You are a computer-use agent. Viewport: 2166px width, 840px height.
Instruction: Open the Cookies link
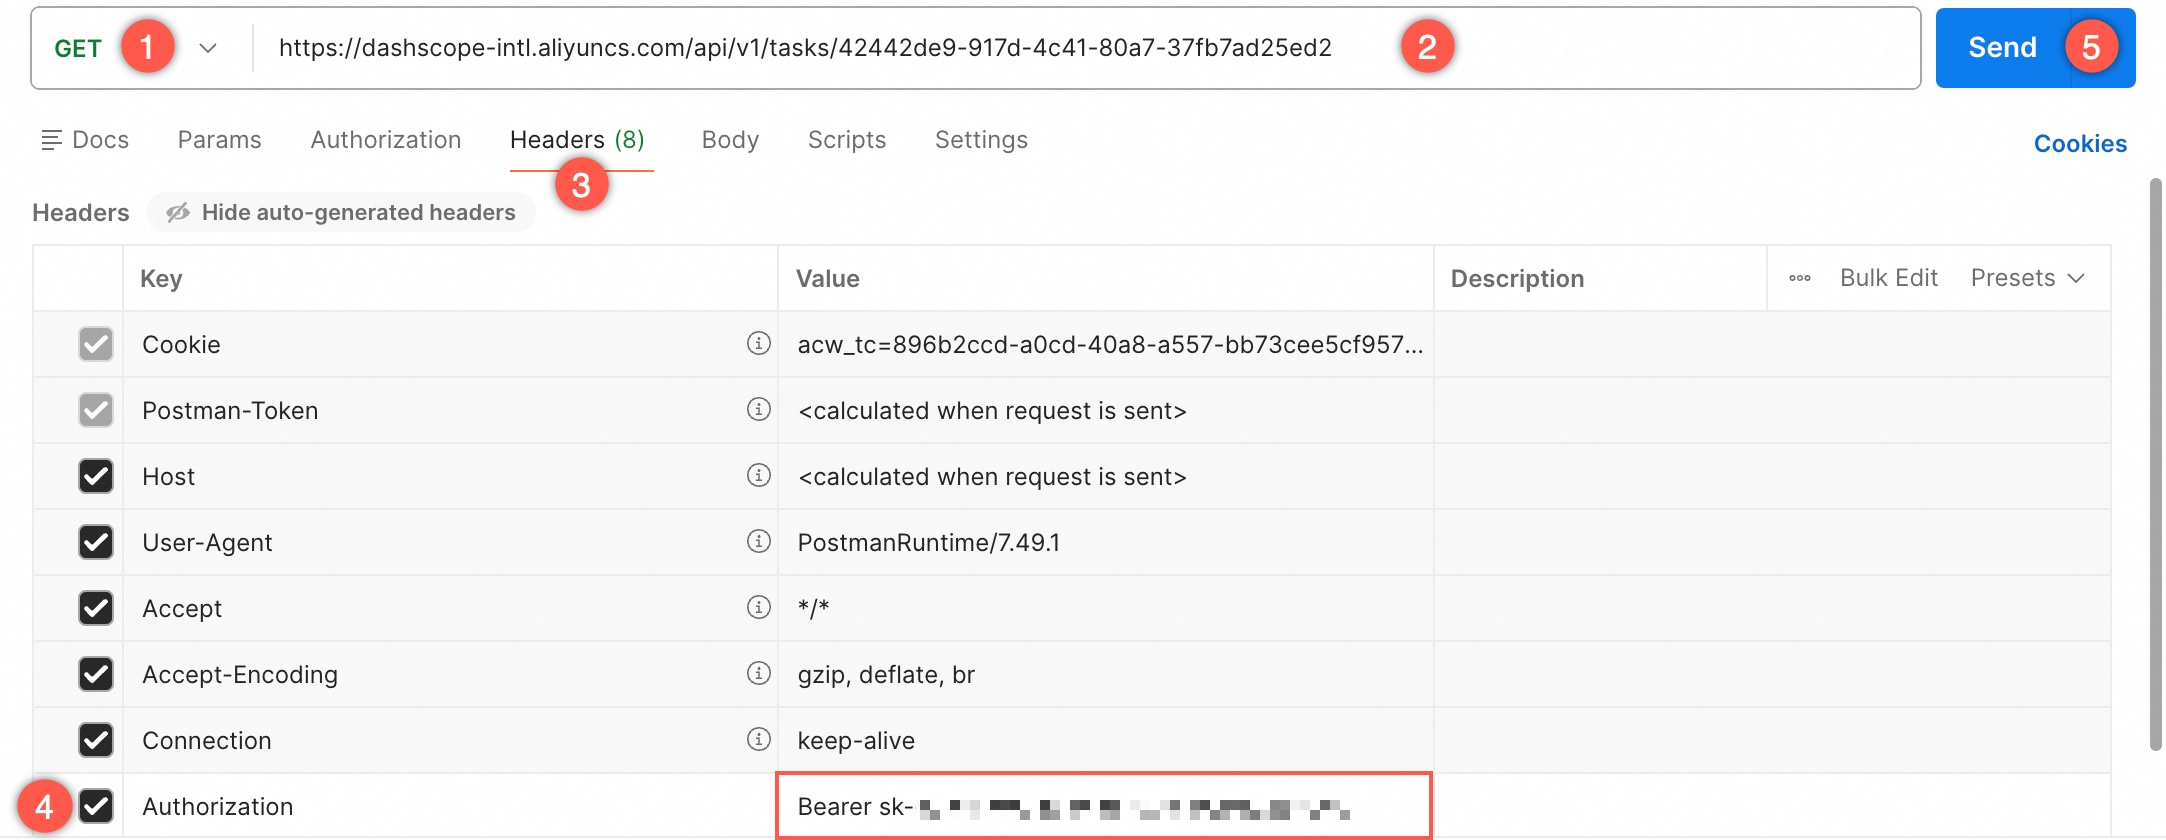[2080, 144]
